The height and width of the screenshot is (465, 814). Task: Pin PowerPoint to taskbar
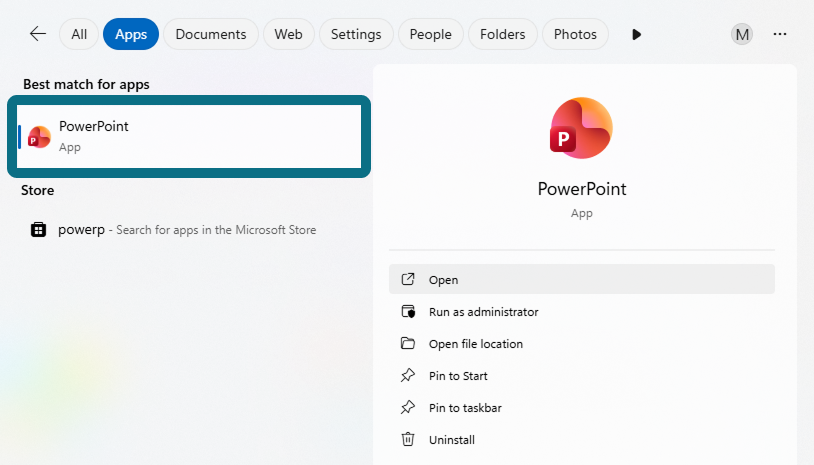[582, 408]
